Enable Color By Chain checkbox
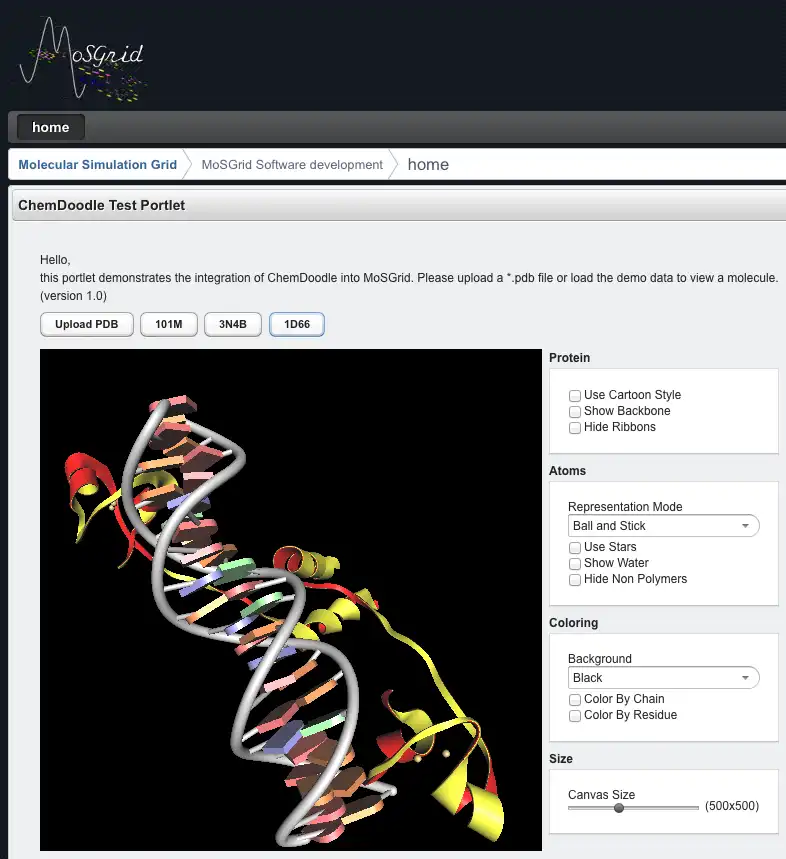This screenshot has width=786, height=859. pos(575,700)
